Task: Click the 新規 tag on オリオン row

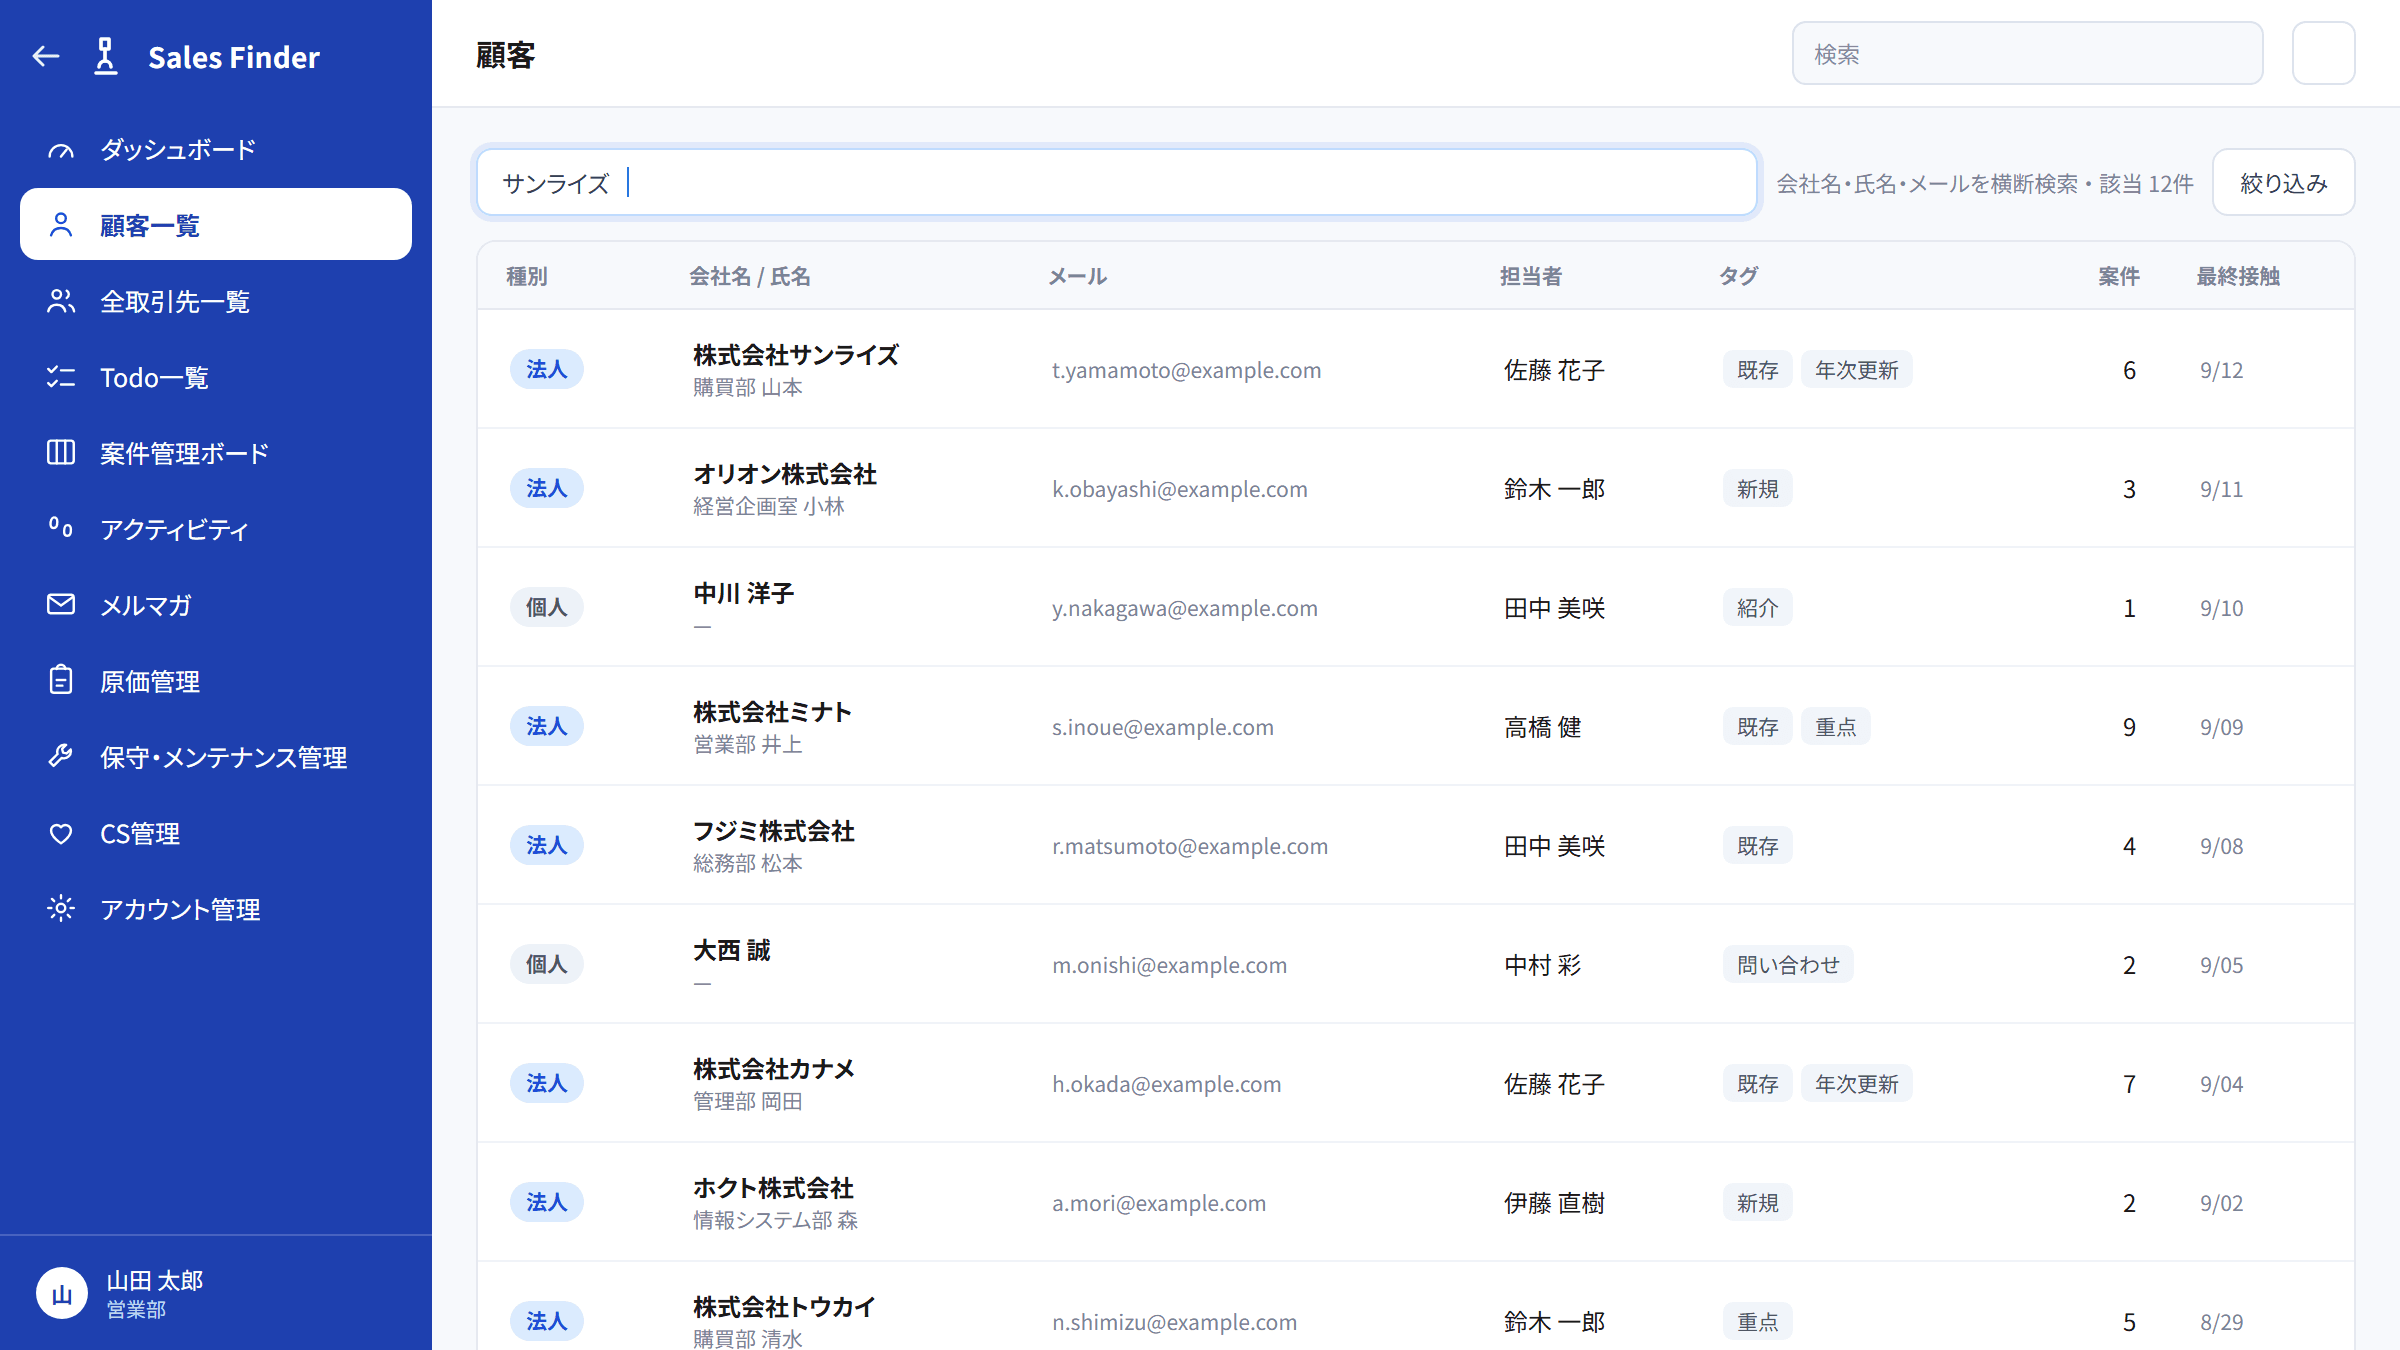Action: (x=1758, y=489)
